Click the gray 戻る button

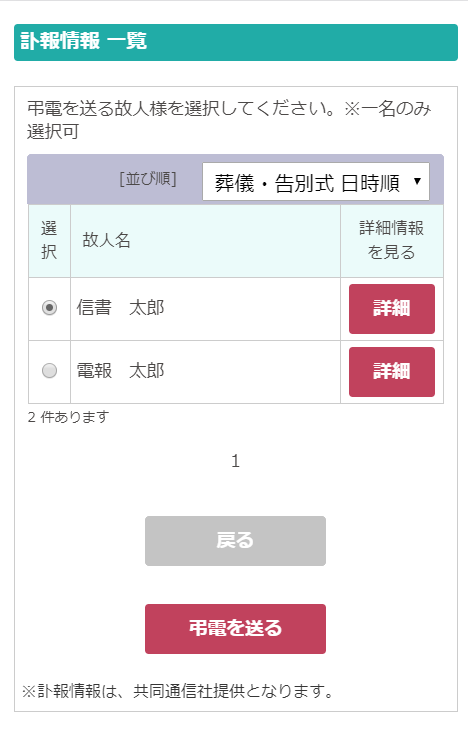[x=235, y=540]
